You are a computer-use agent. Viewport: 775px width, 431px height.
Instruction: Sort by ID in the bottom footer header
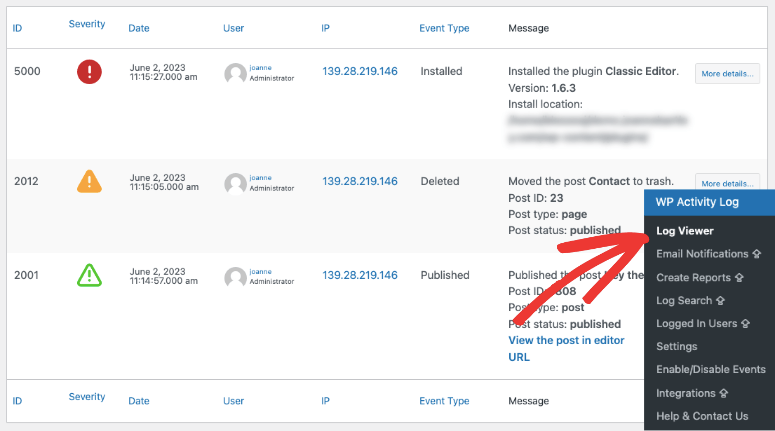coord(17,401)
